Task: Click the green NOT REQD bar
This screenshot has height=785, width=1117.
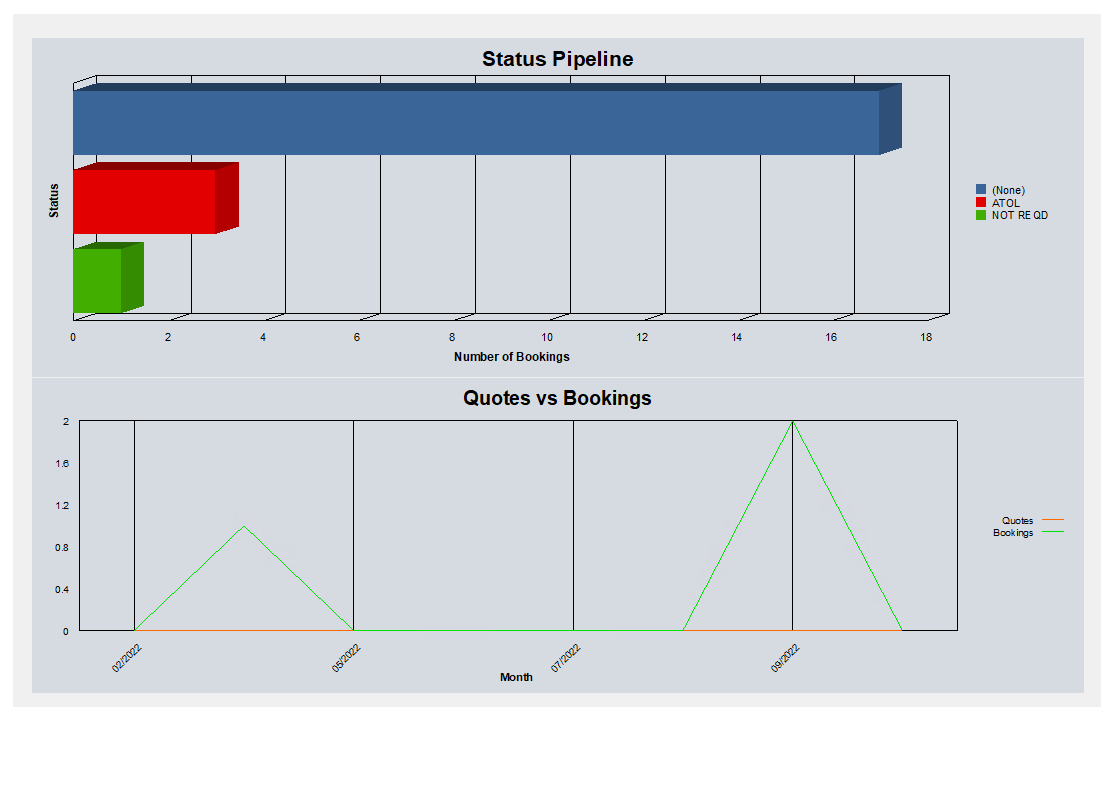Action: pos(108,278)
